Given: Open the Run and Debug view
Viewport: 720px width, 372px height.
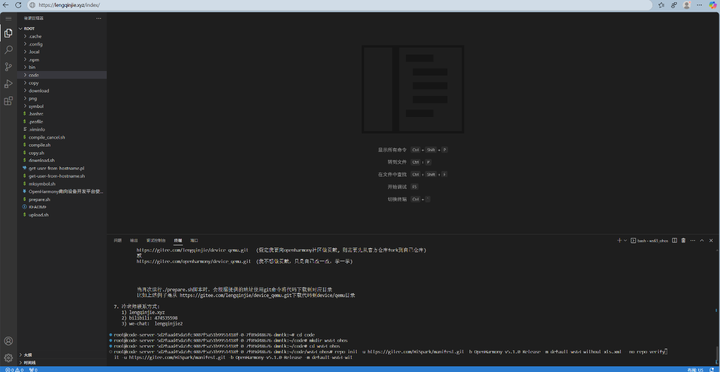Looking at the screenshot, I should tap(8, 84).
